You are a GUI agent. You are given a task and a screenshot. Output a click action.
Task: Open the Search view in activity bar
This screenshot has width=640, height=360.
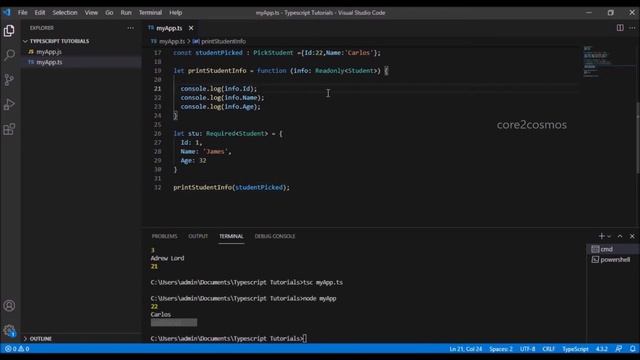tap(9, 55)
